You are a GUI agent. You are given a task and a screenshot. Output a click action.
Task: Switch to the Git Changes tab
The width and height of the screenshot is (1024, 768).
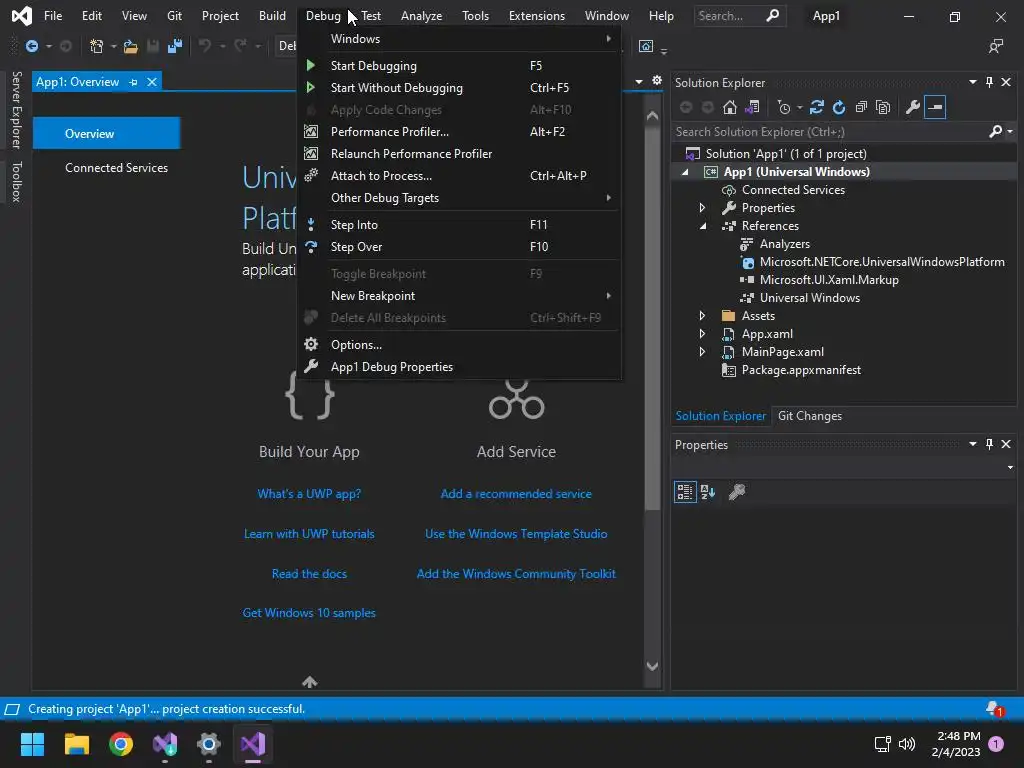pos(810,416)
